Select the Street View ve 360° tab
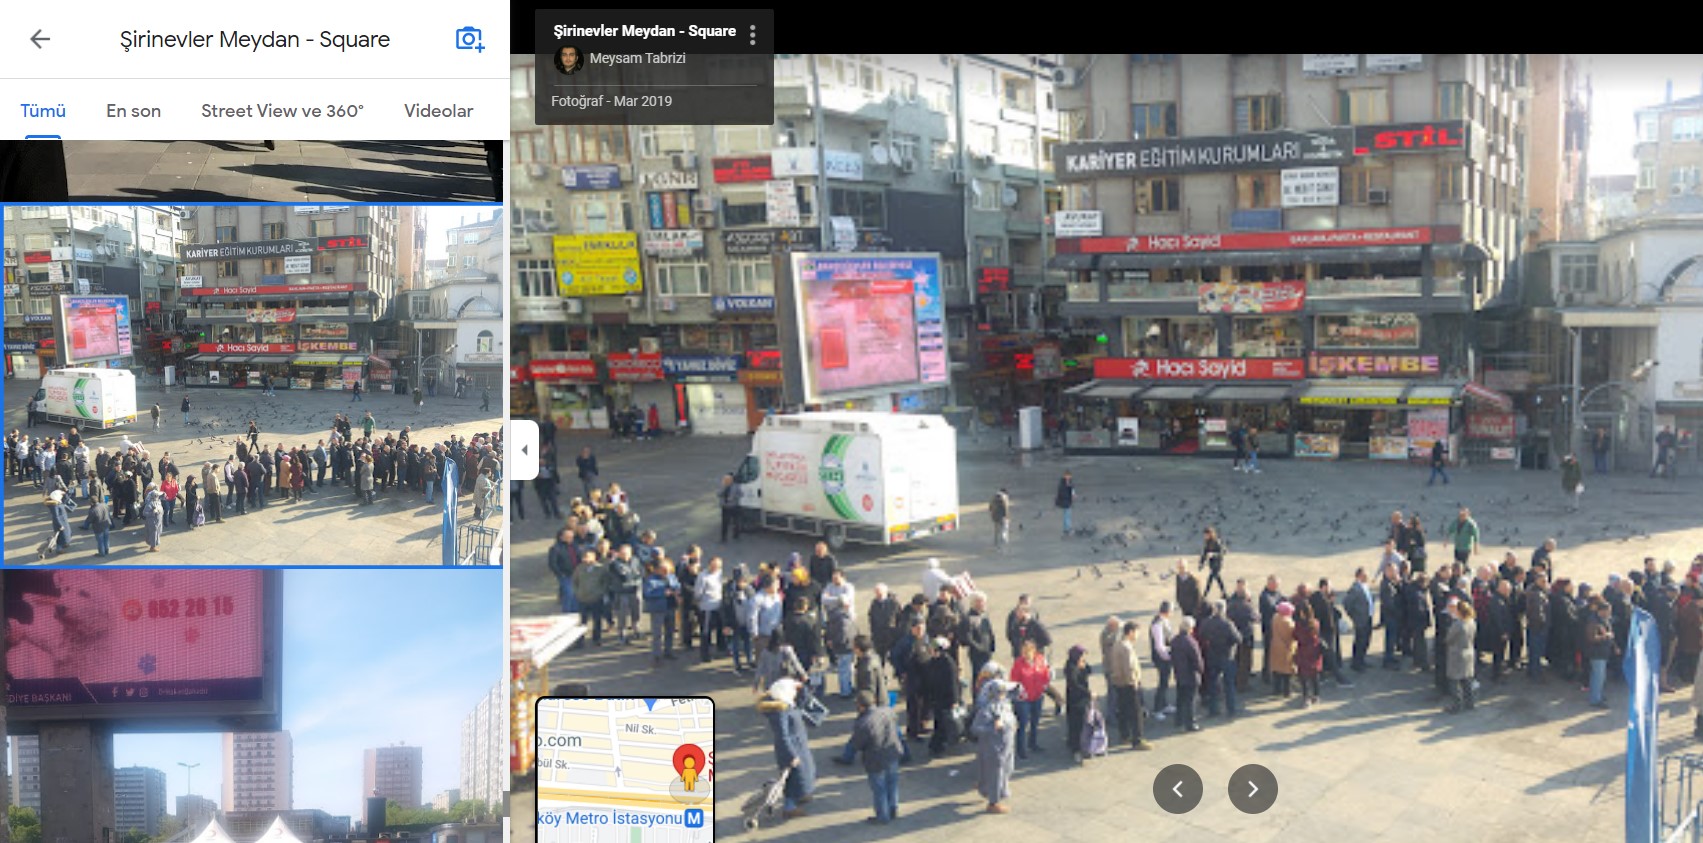The width and height of the screenshot is (1703, 843). [x=282, y=111]
